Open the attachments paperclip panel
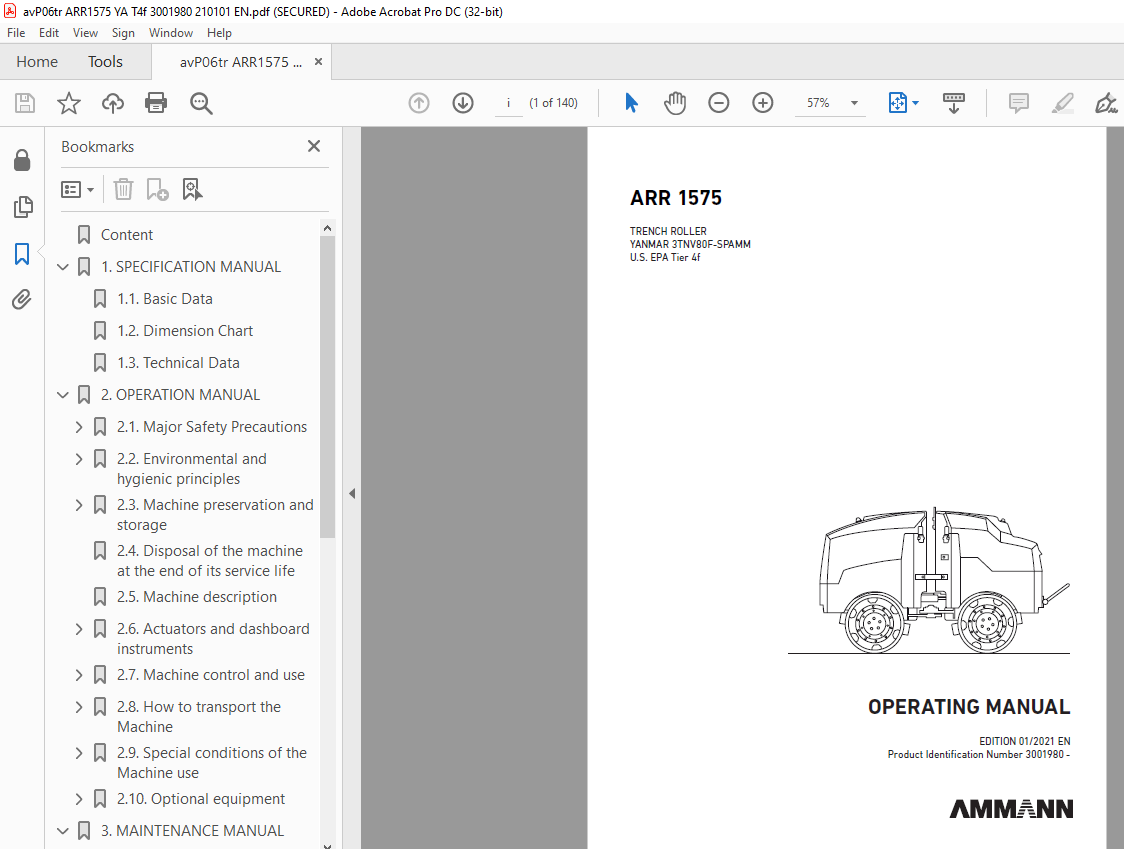 (22, 300)
